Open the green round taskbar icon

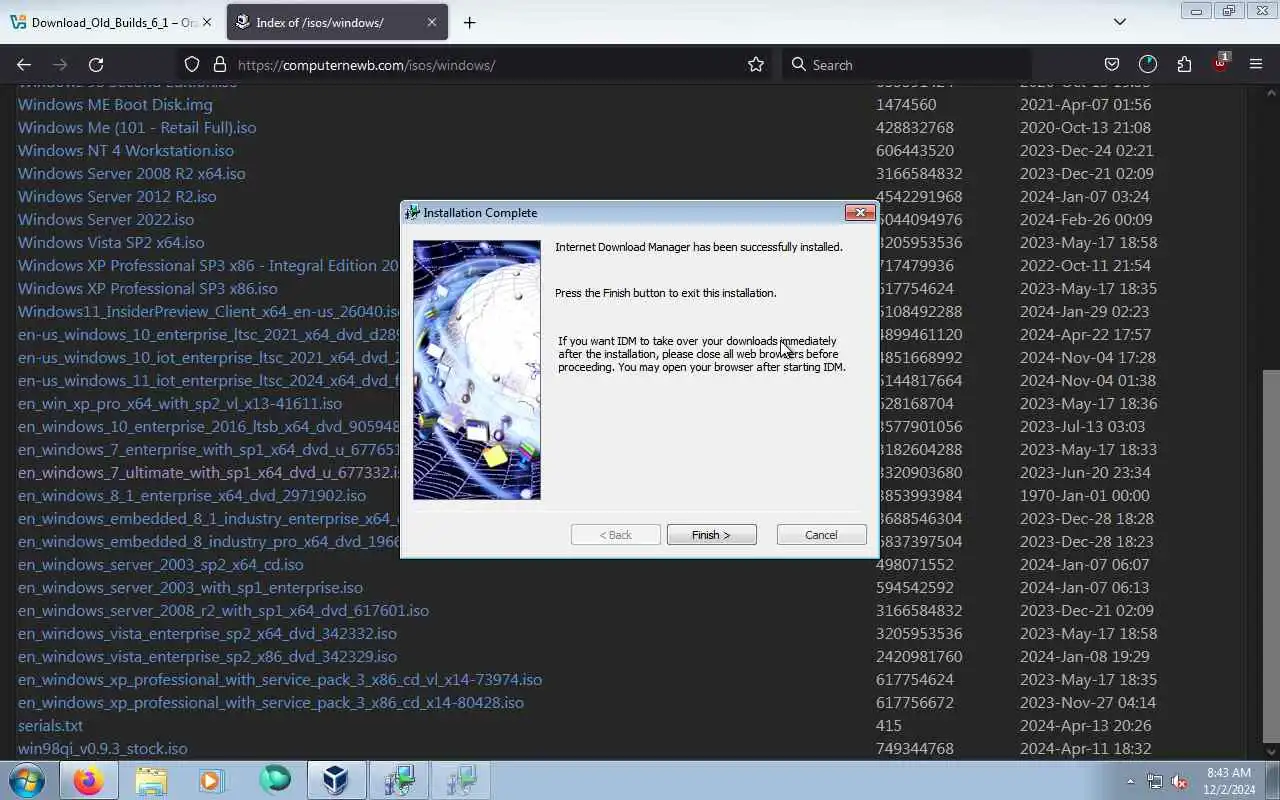tap(274, 780)
